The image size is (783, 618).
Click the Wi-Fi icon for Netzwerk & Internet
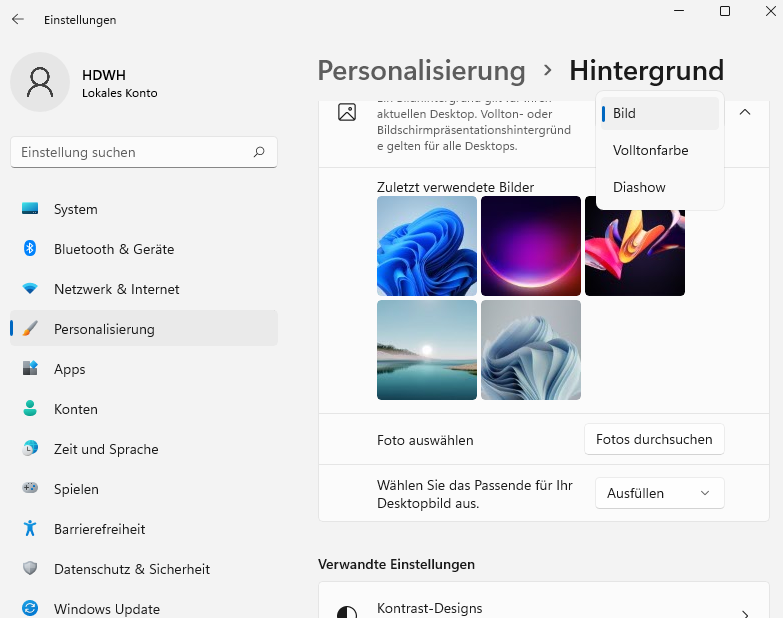(30, 289)
